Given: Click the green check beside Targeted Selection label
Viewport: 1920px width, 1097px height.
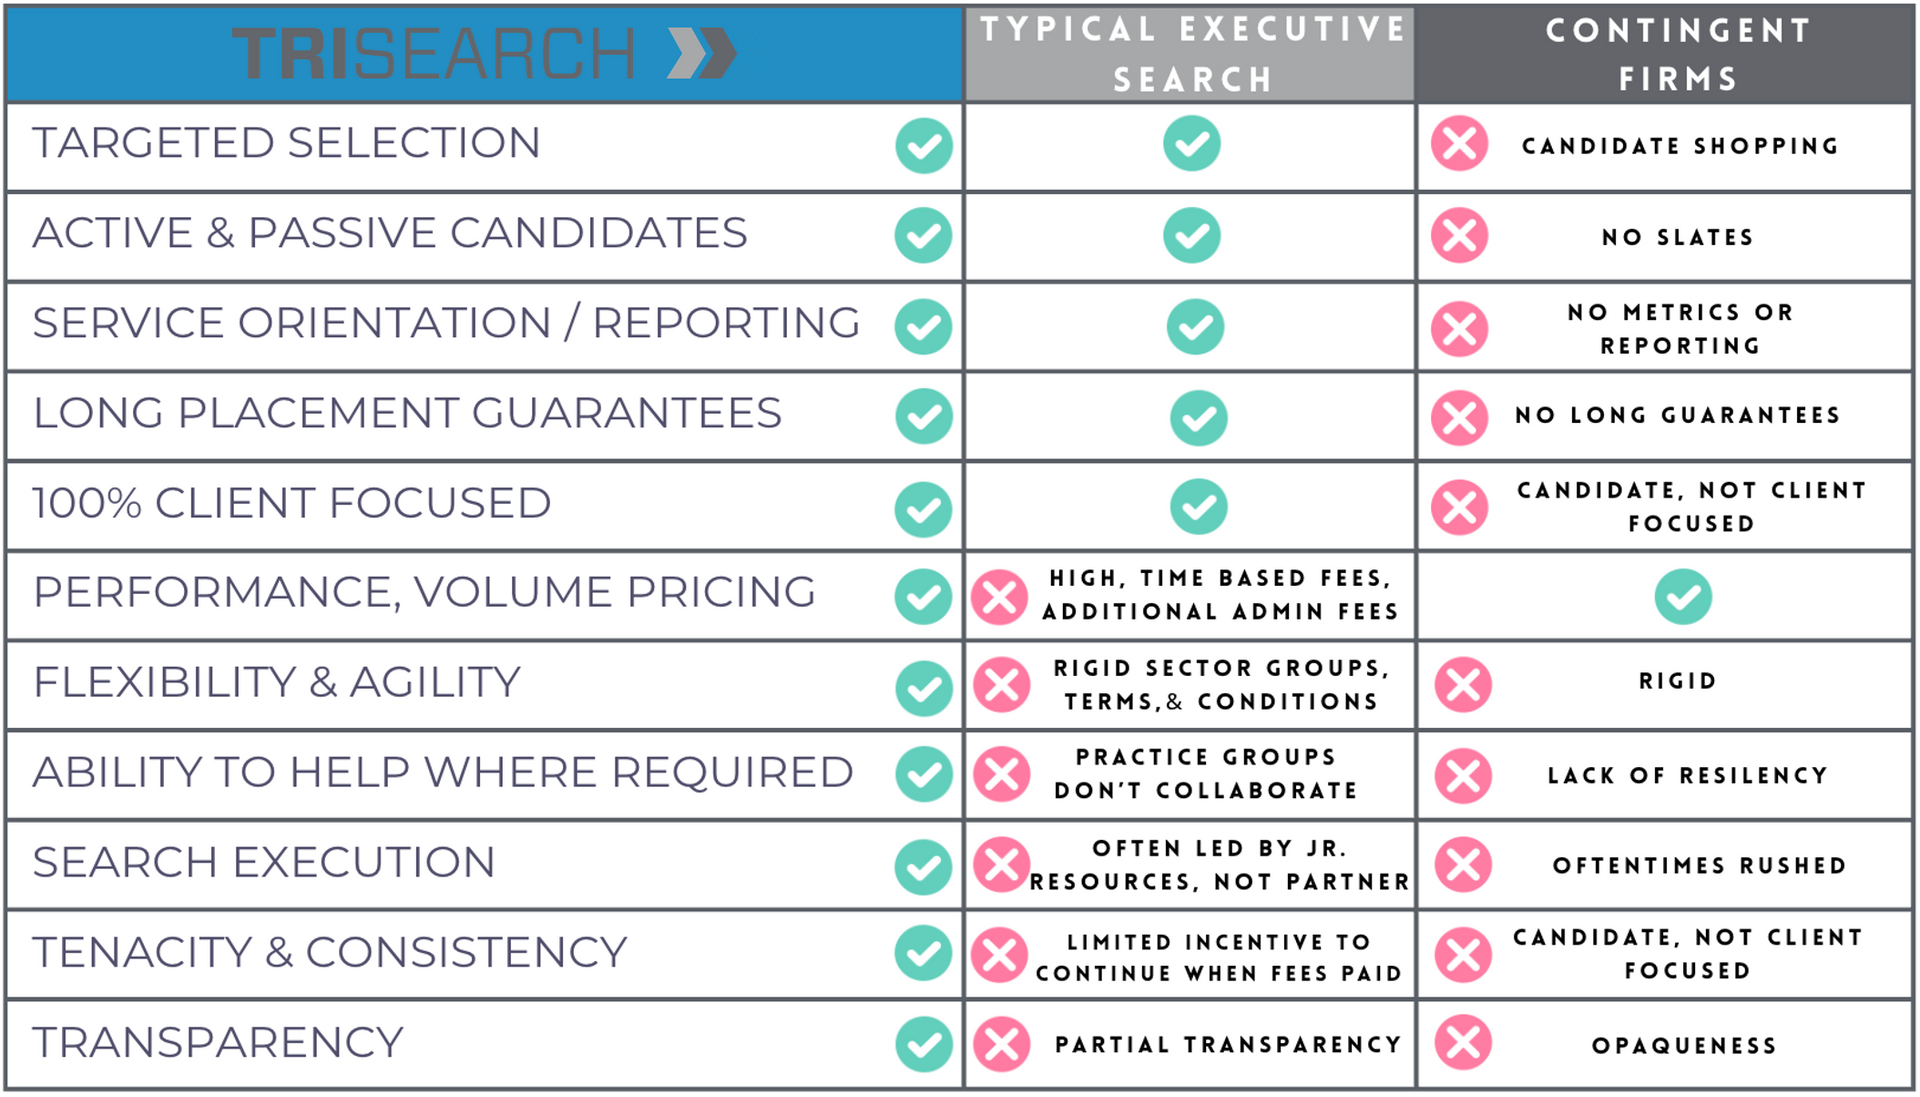Looking at the screenshot, I should point(923,146).
